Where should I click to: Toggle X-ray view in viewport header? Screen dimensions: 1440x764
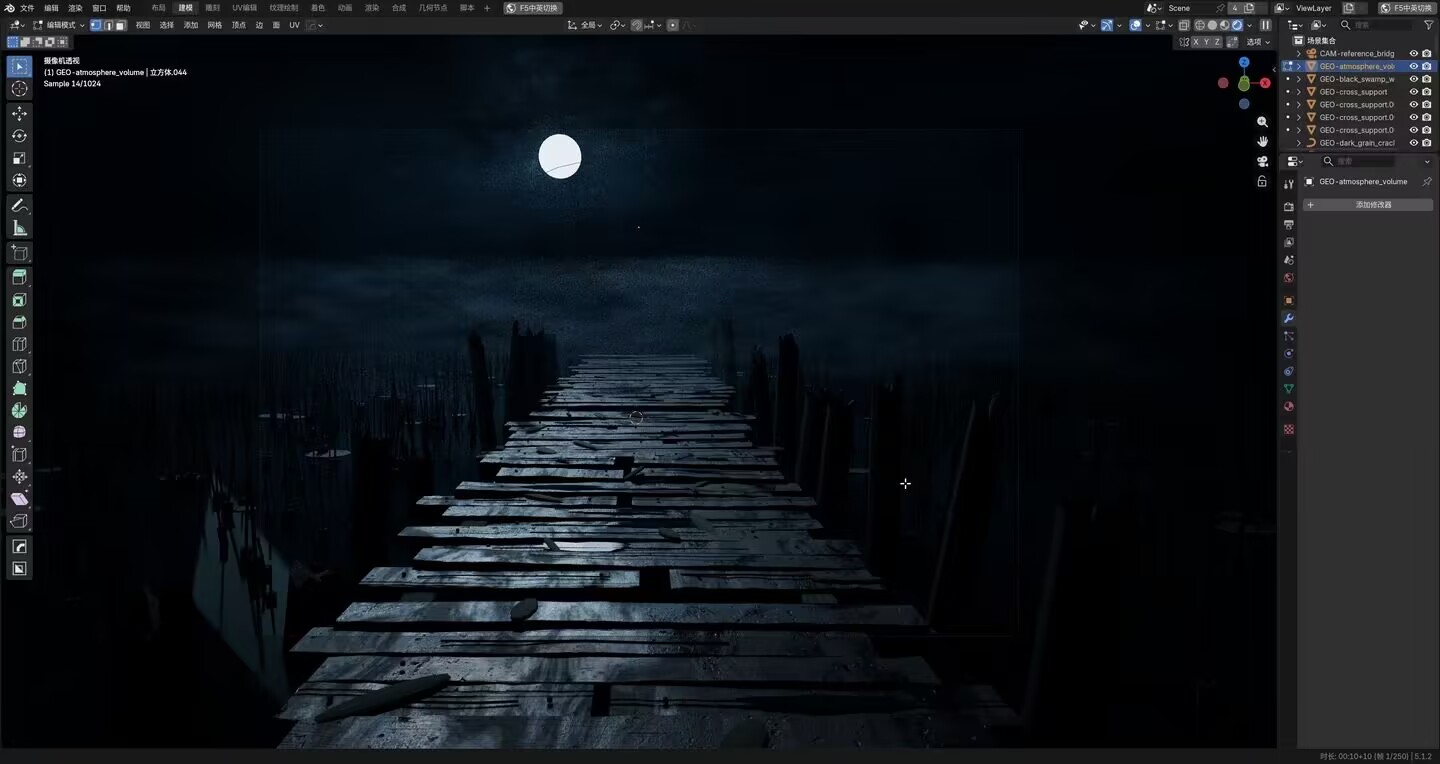[1183, 25]
